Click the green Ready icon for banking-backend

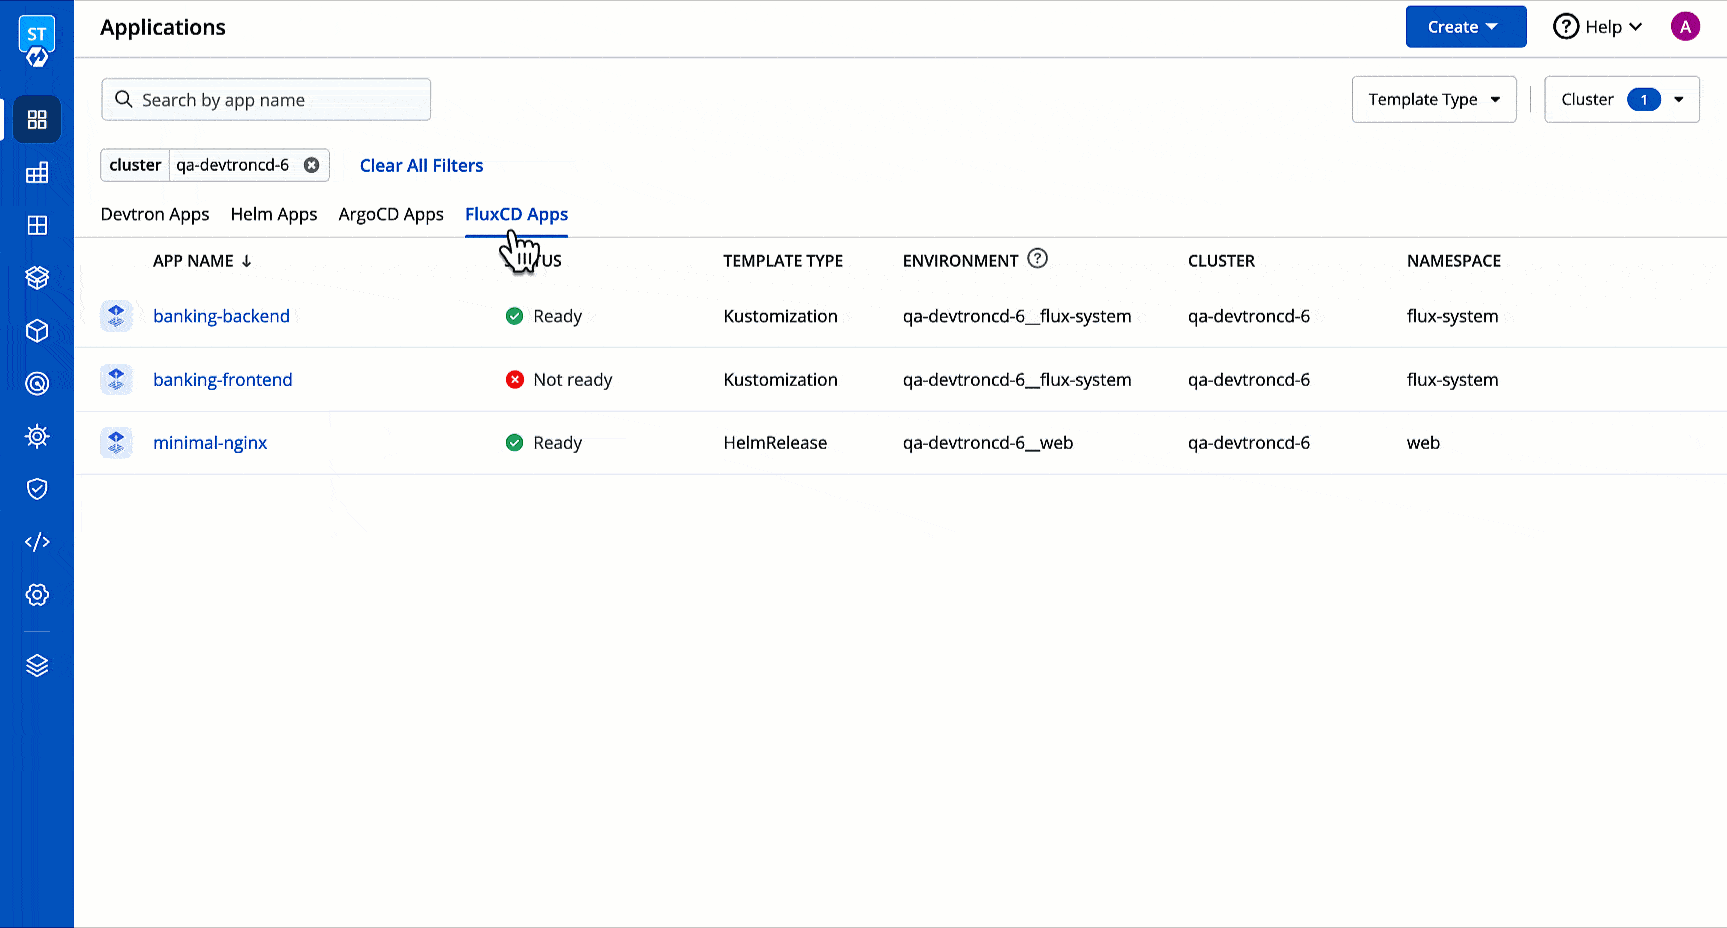click(x=515, y=316)
